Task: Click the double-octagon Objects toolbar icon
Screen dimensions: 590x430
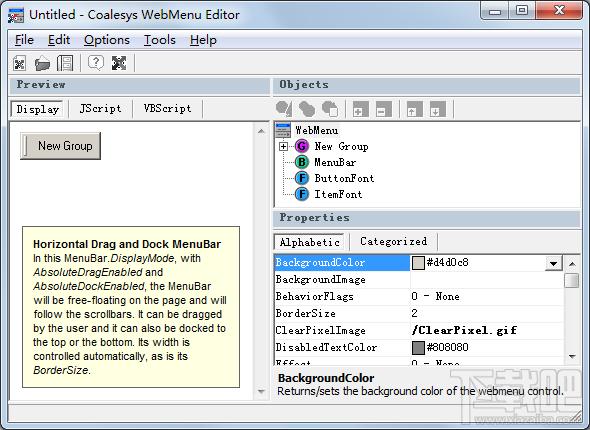Action: click(x=307, y=109)
